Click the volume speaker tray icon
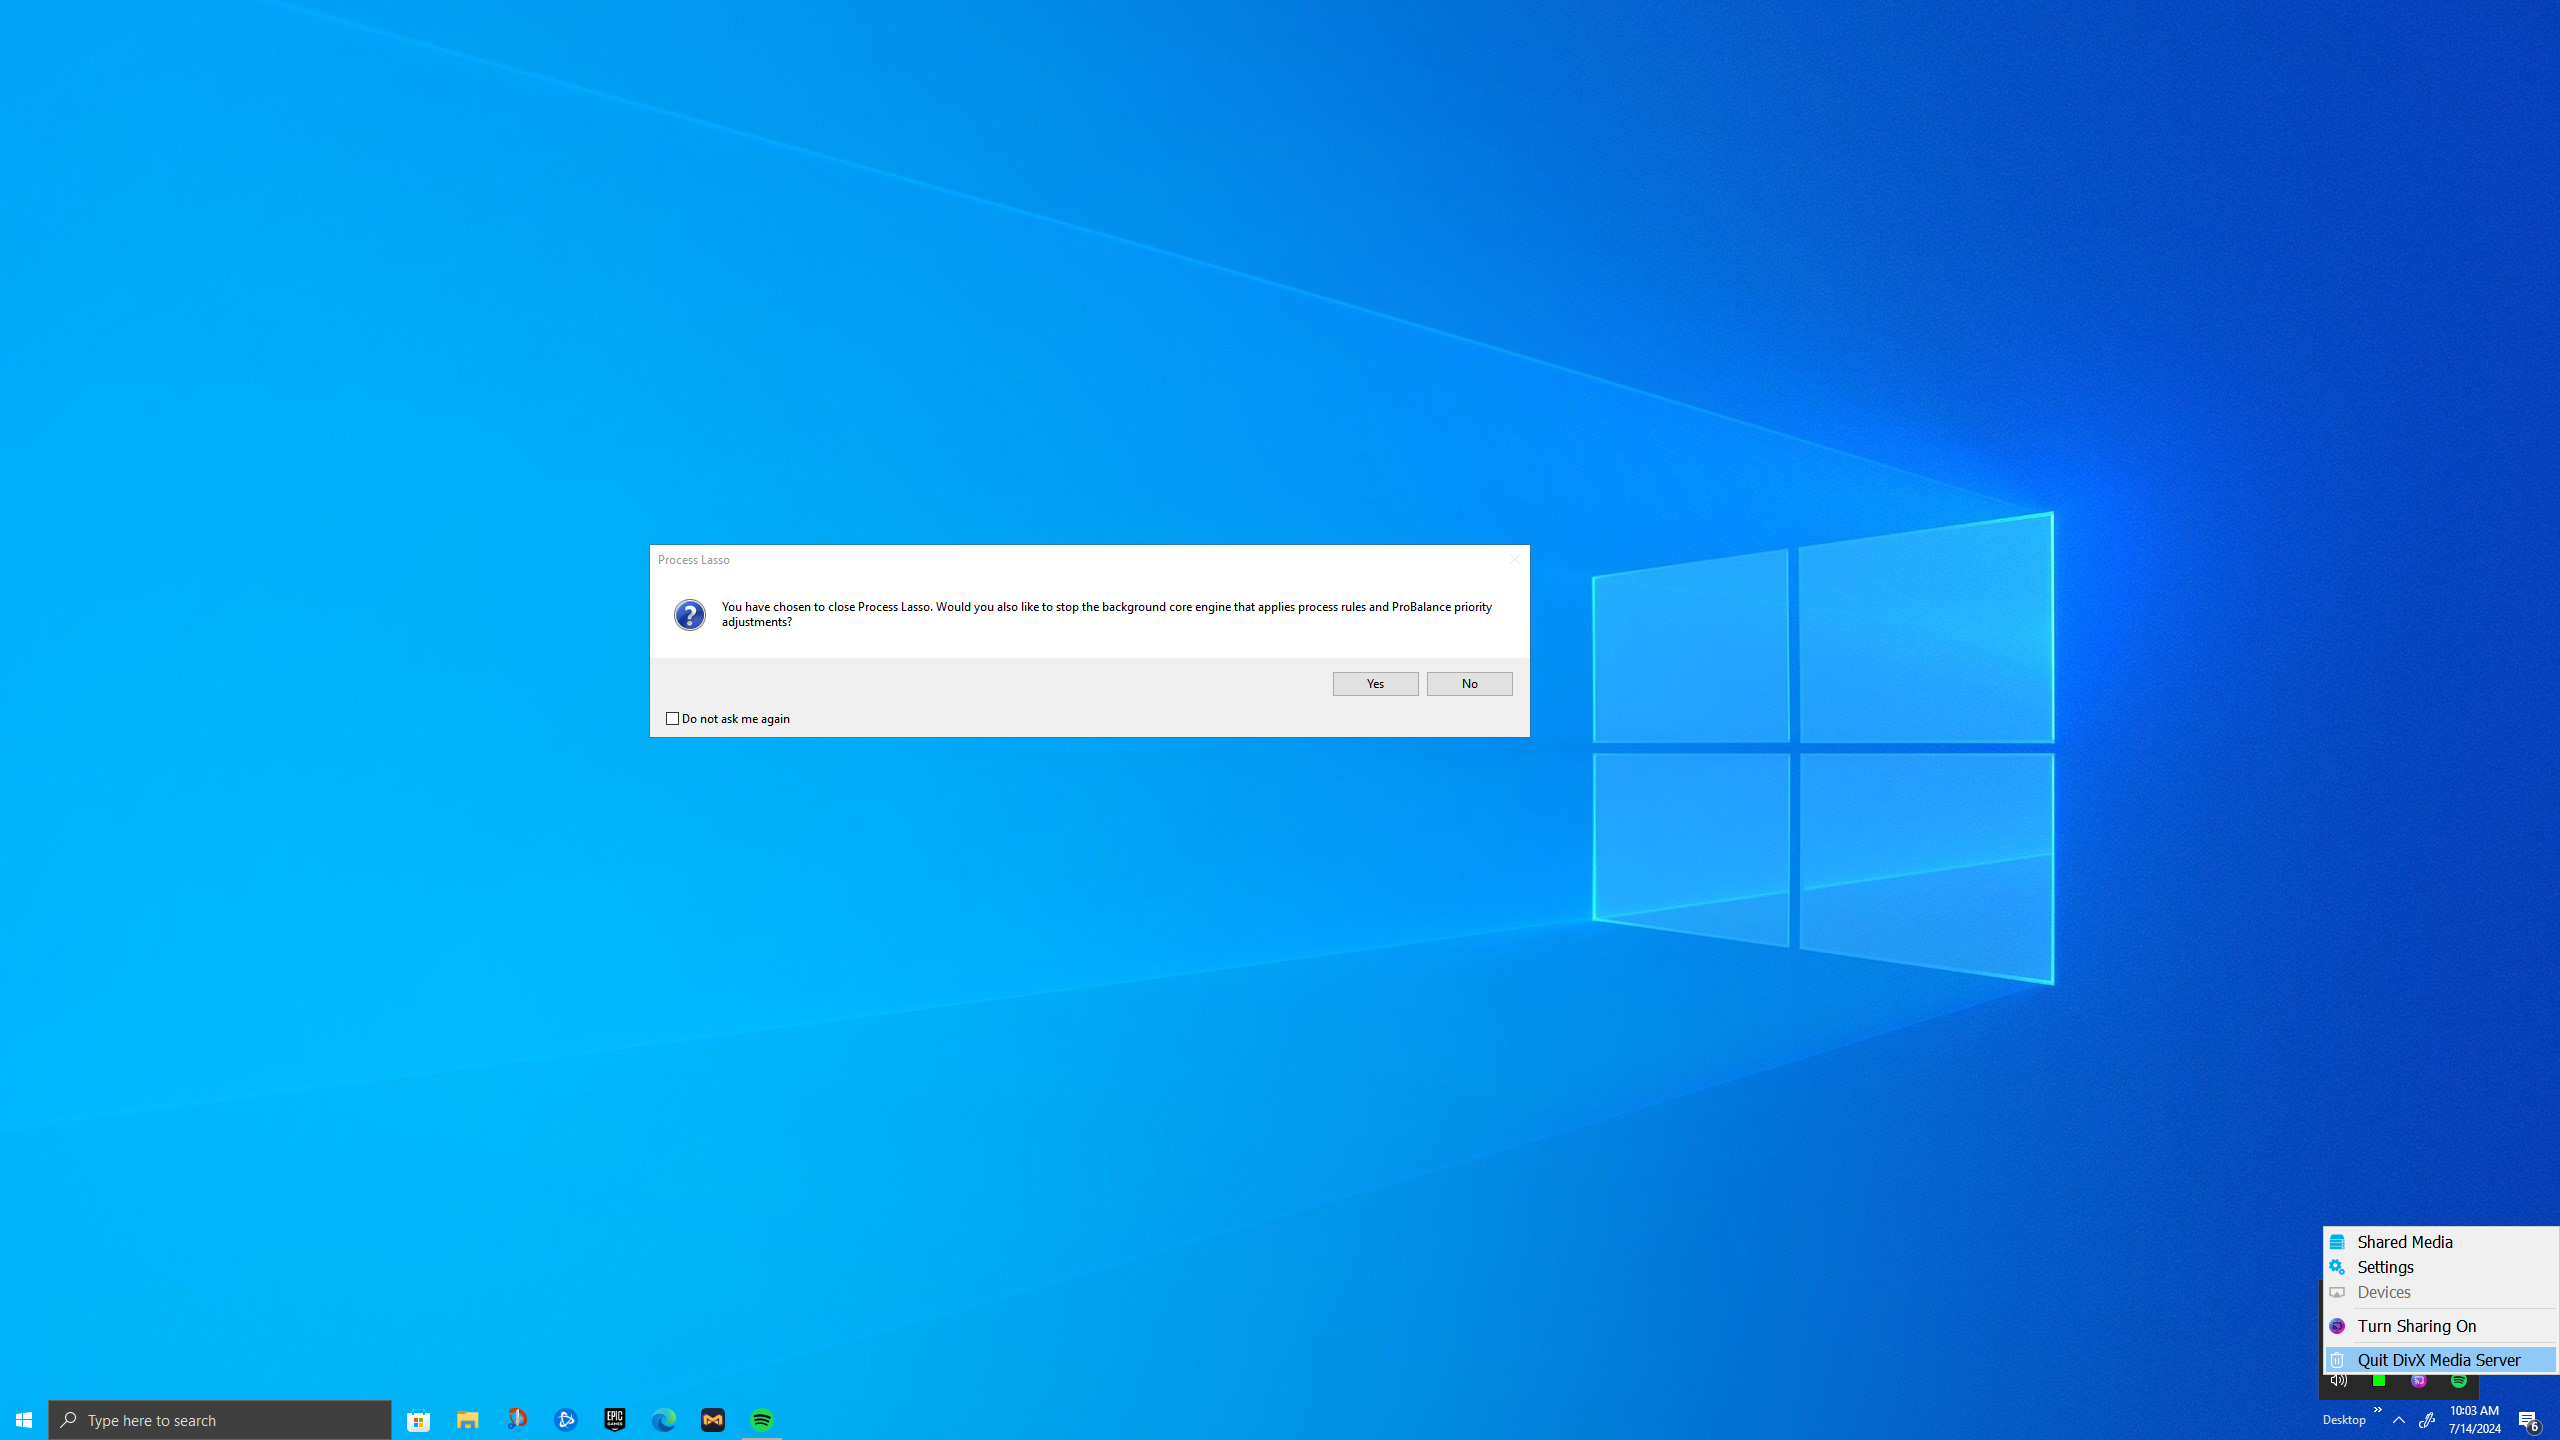 coord(2338,1381)
